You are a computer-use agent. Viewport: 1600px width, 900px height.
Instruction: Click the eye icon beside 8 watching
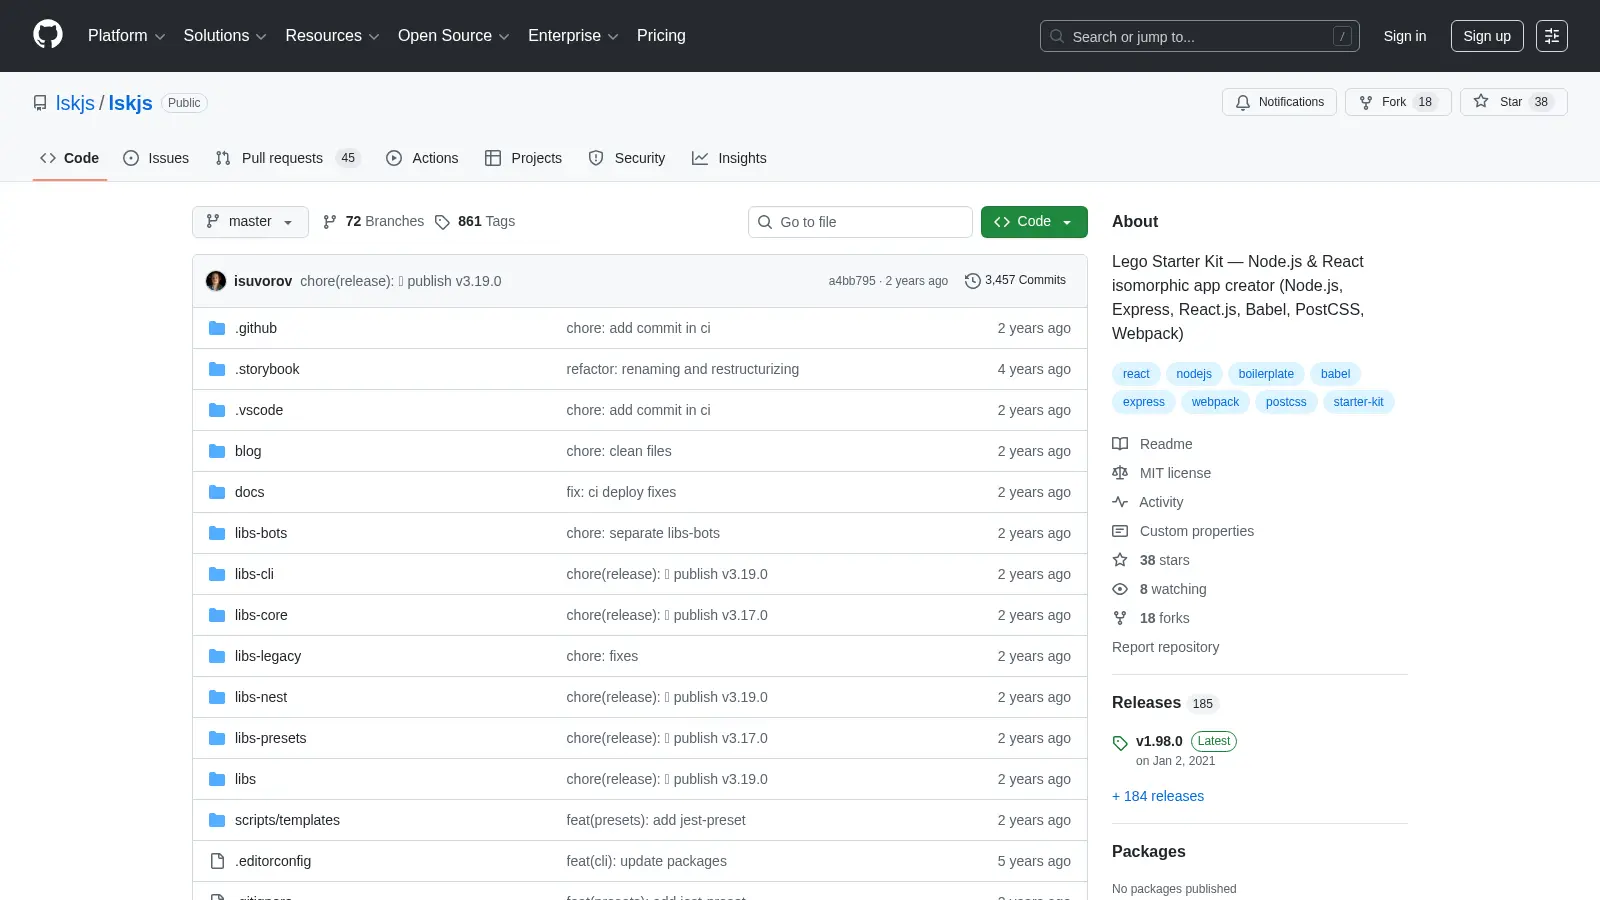[x=1120, y=589]
